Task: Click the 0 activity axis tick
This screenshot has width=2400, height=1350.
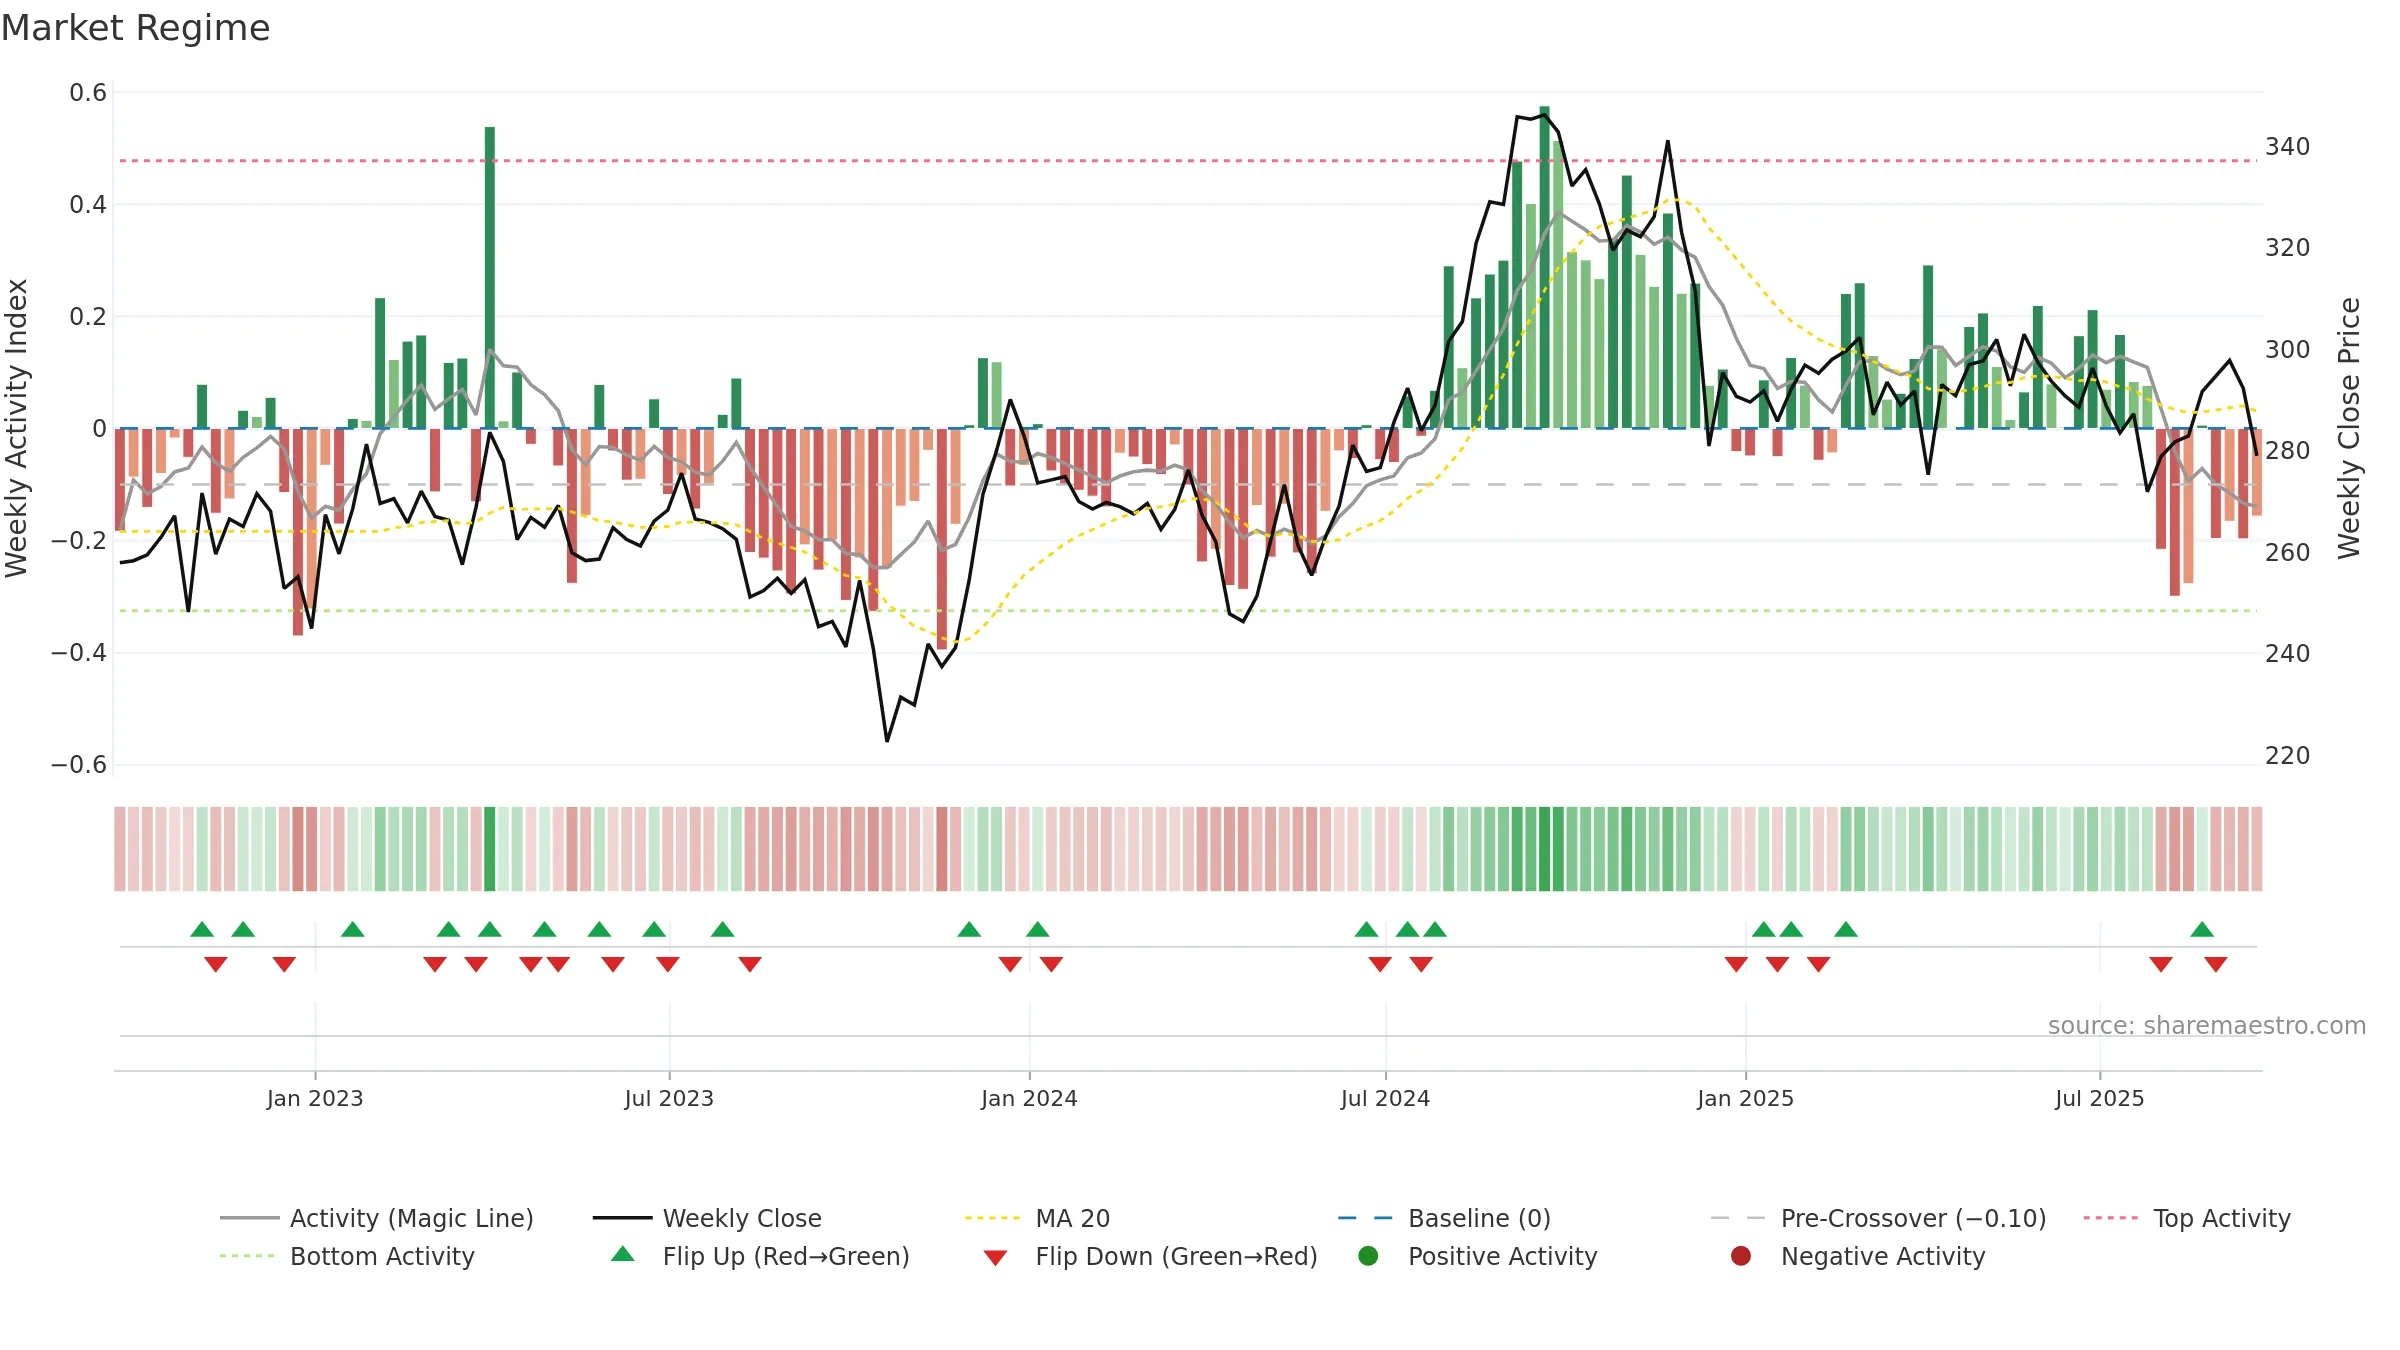Action: [99, 429]
